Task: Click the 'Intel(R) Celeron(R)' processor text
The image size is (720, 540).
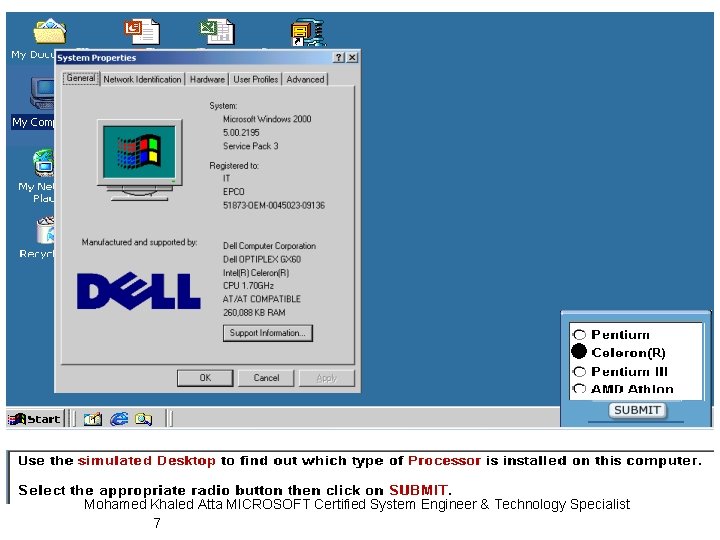Action: [x=256, y=273]
